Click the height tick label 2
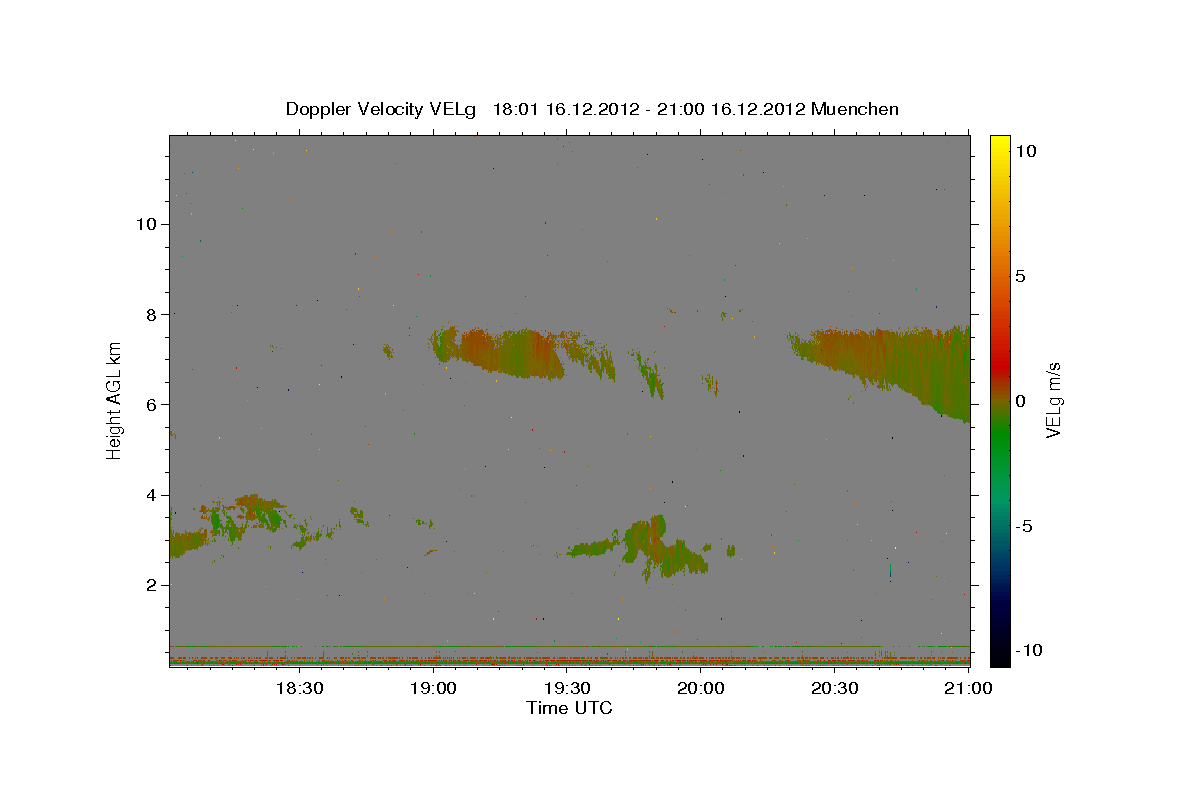This screenshot has width=1200, height=800. pyautogui.click(x=152, y=585)
